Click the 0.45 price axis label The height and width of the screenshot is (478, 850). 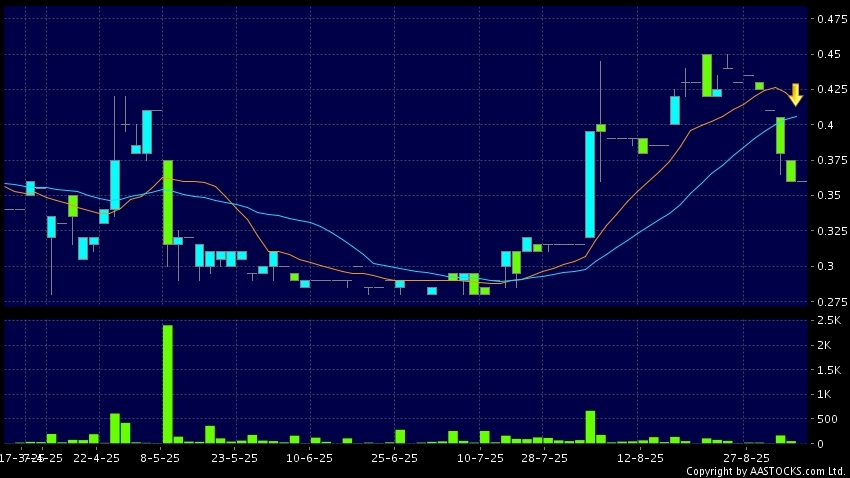tap(829, 54)
